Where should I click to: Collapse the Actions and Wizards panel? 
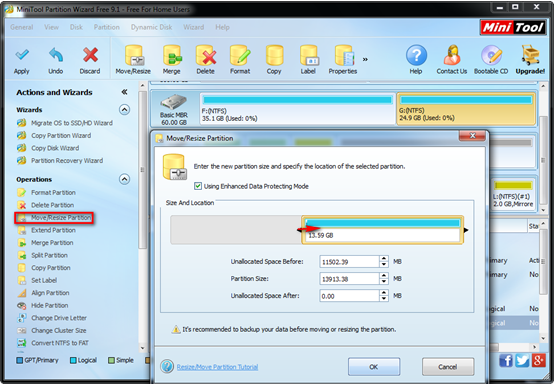coord(124,92)
